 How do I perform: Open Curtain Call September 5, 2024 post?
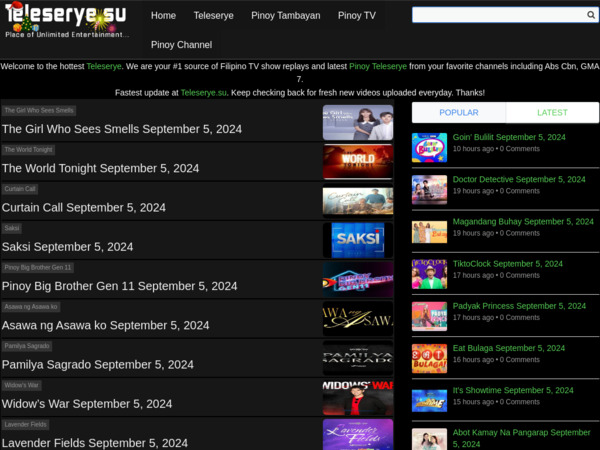(x=83, y=207)
